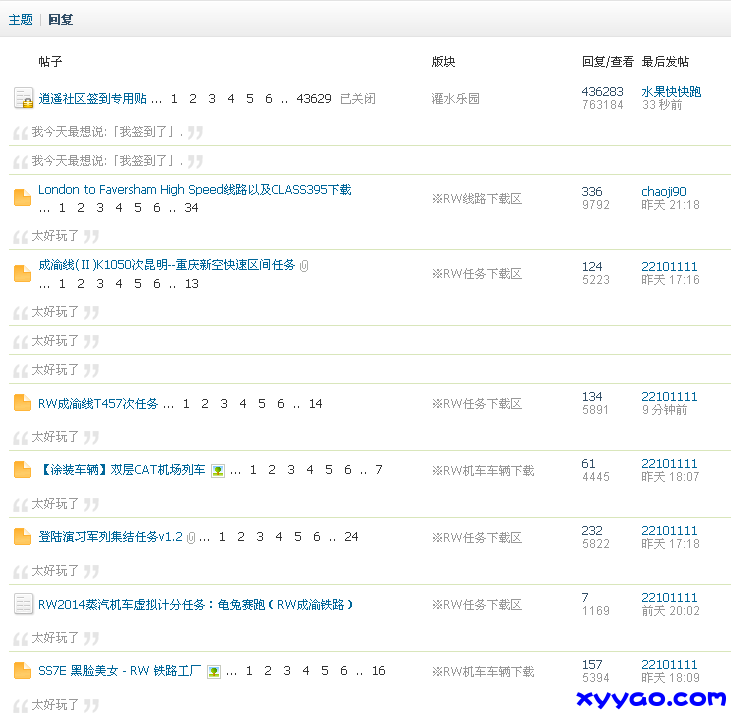The height and width of the screenshot is (715, 731).
Task: Open London to Faversham High Speed thread
Action: tap(195, 190)
